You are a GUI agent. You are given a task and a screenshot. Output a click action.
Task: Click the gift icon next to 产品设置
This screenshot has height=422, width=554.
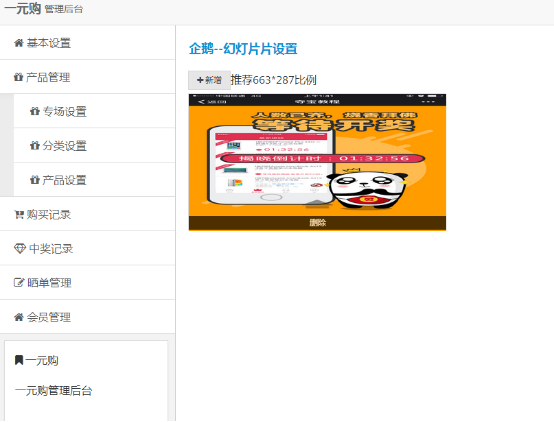tap(35, 180)
